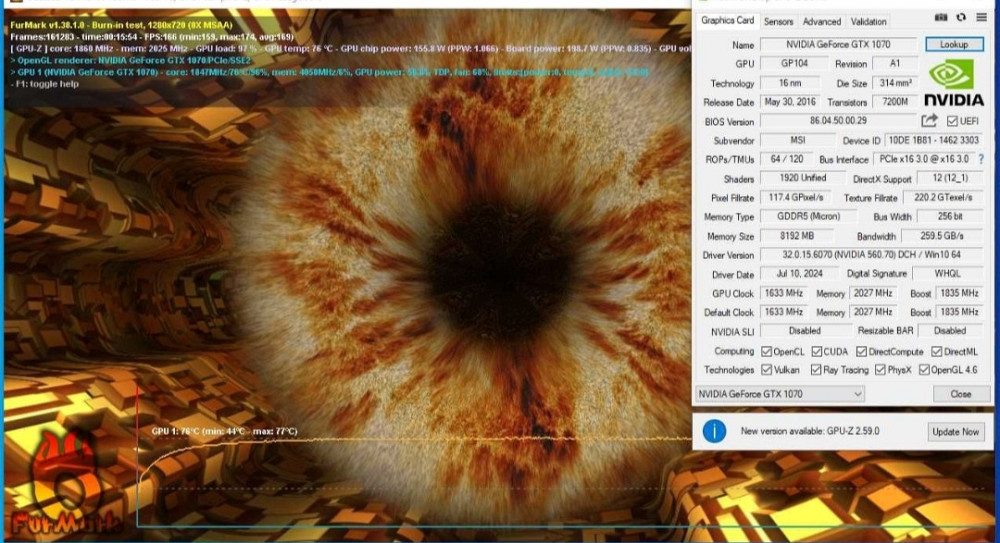Open the Advanced tab
Image resolution: width=1000 pixels, height=543 pixels.
click(821, 21)
